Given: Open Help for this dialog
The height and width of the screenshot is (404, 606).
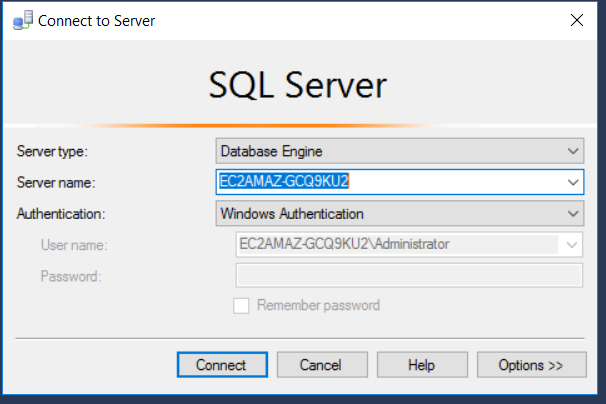Looking at the screenshot, I should tap(422, 365).
